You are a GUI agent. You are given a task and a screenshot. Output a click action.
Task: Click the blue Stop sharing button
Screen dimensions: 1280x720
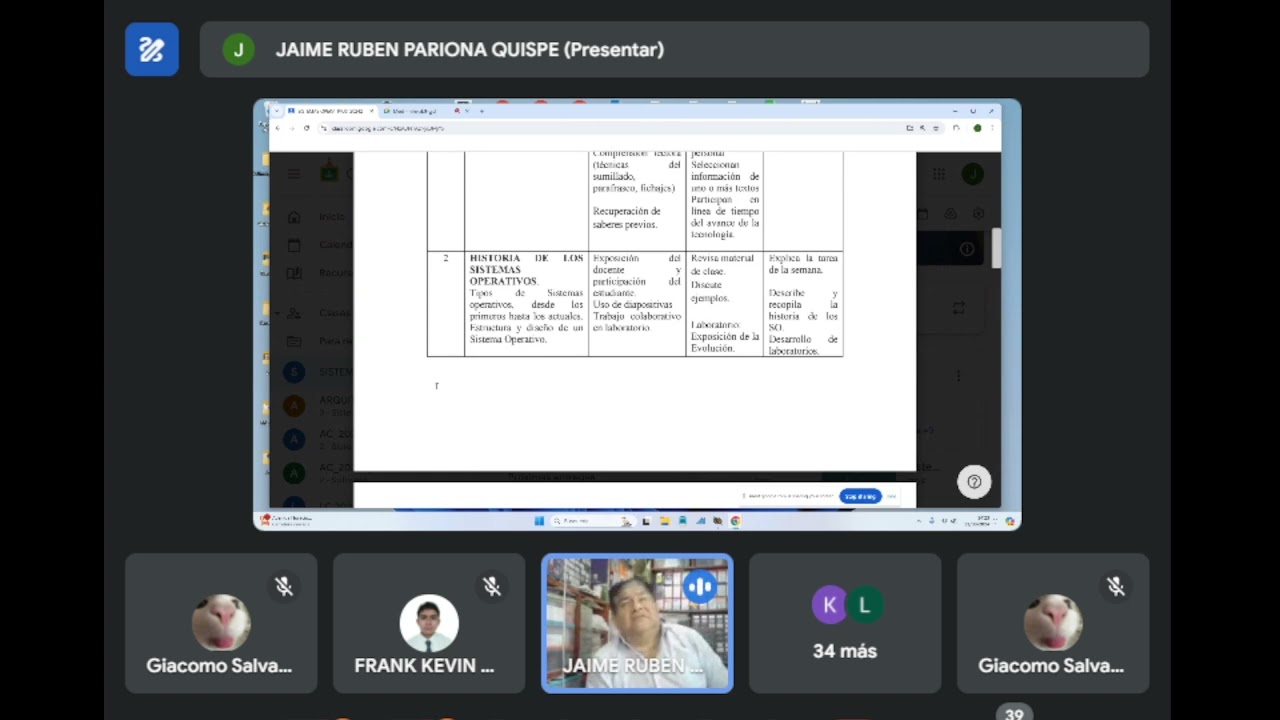point(860,496)
